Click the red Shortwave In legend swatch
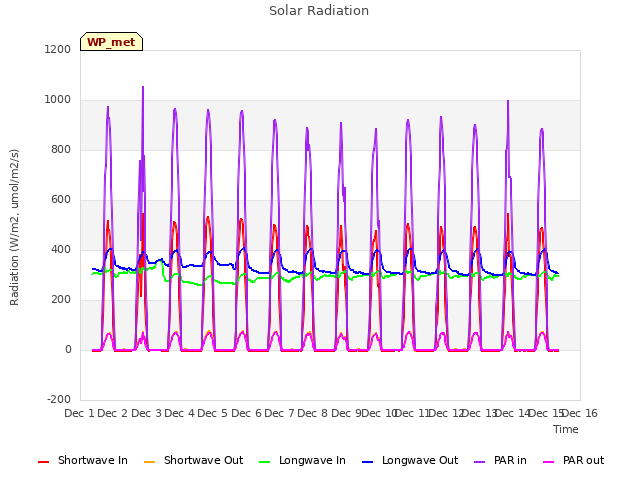The image size is (640, 480). [x=43, y=462]
